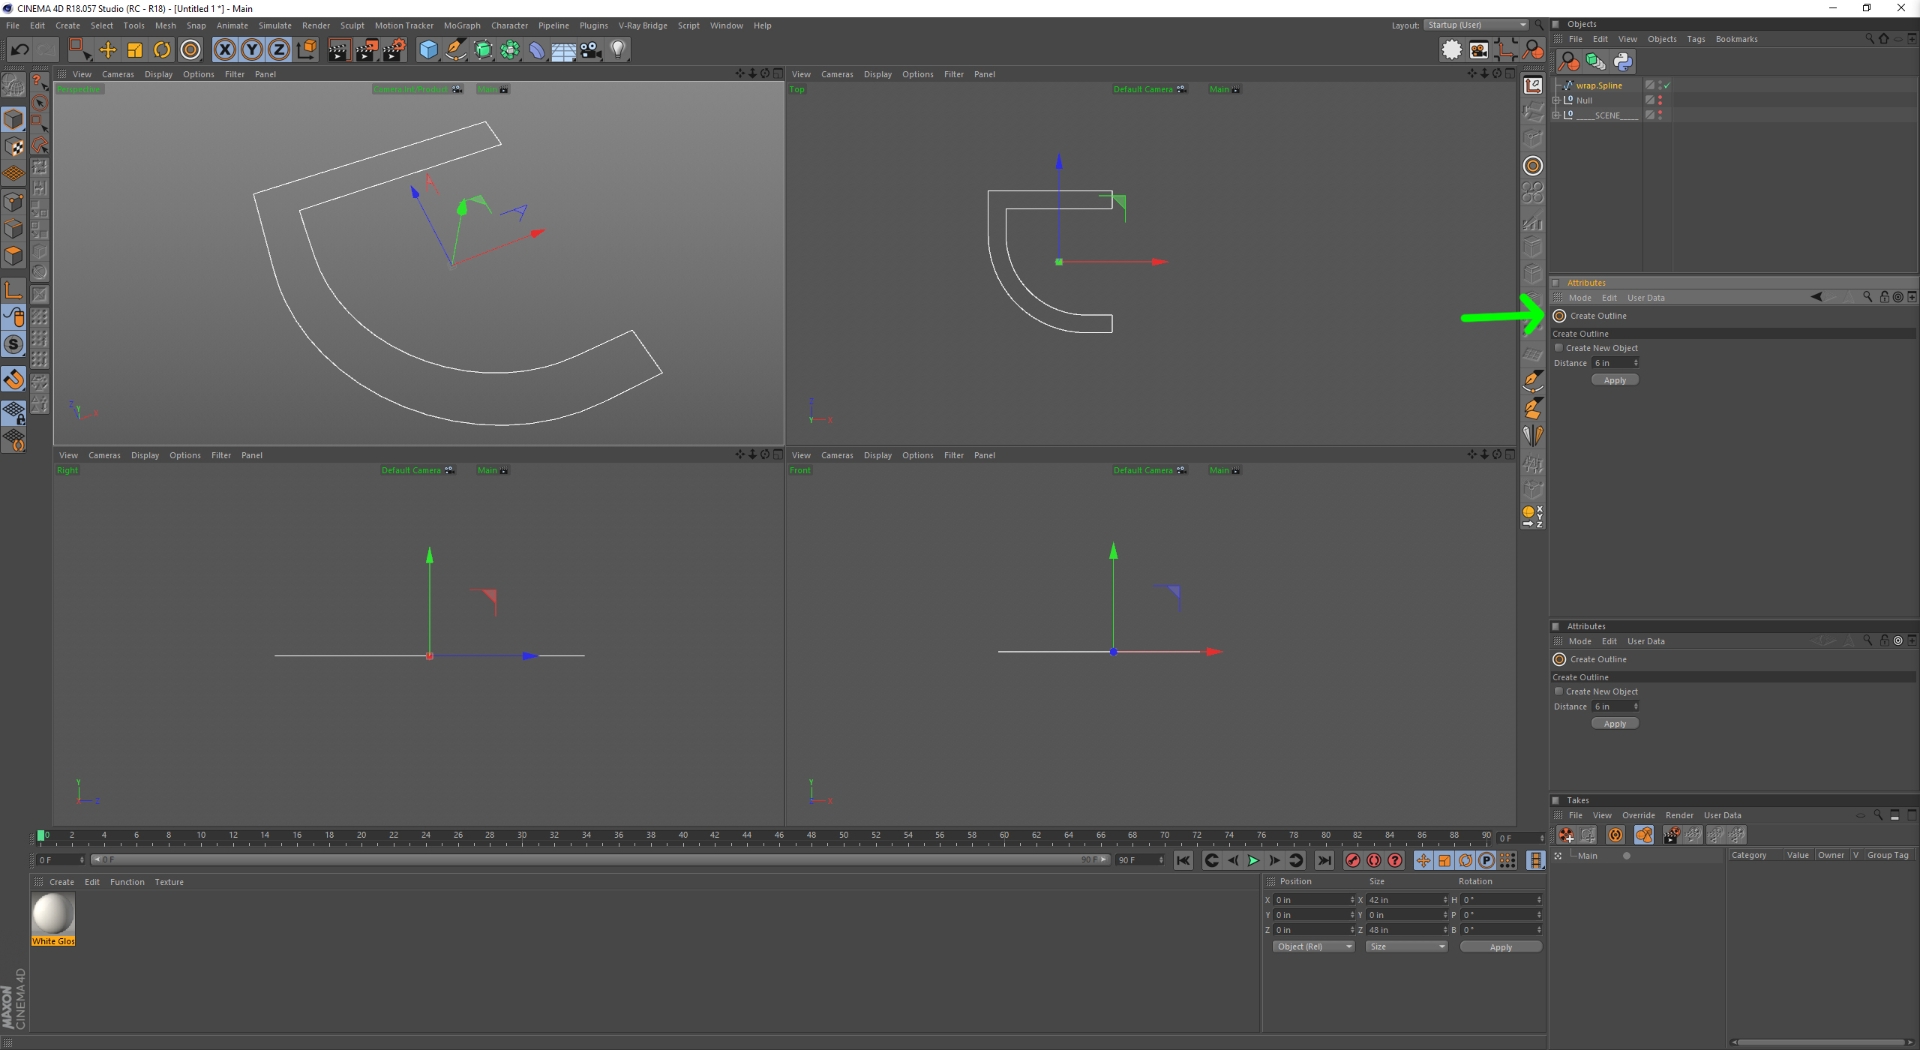Jump to the end of the animation
The image size is (1920, 1050).
click(1325, 860)
